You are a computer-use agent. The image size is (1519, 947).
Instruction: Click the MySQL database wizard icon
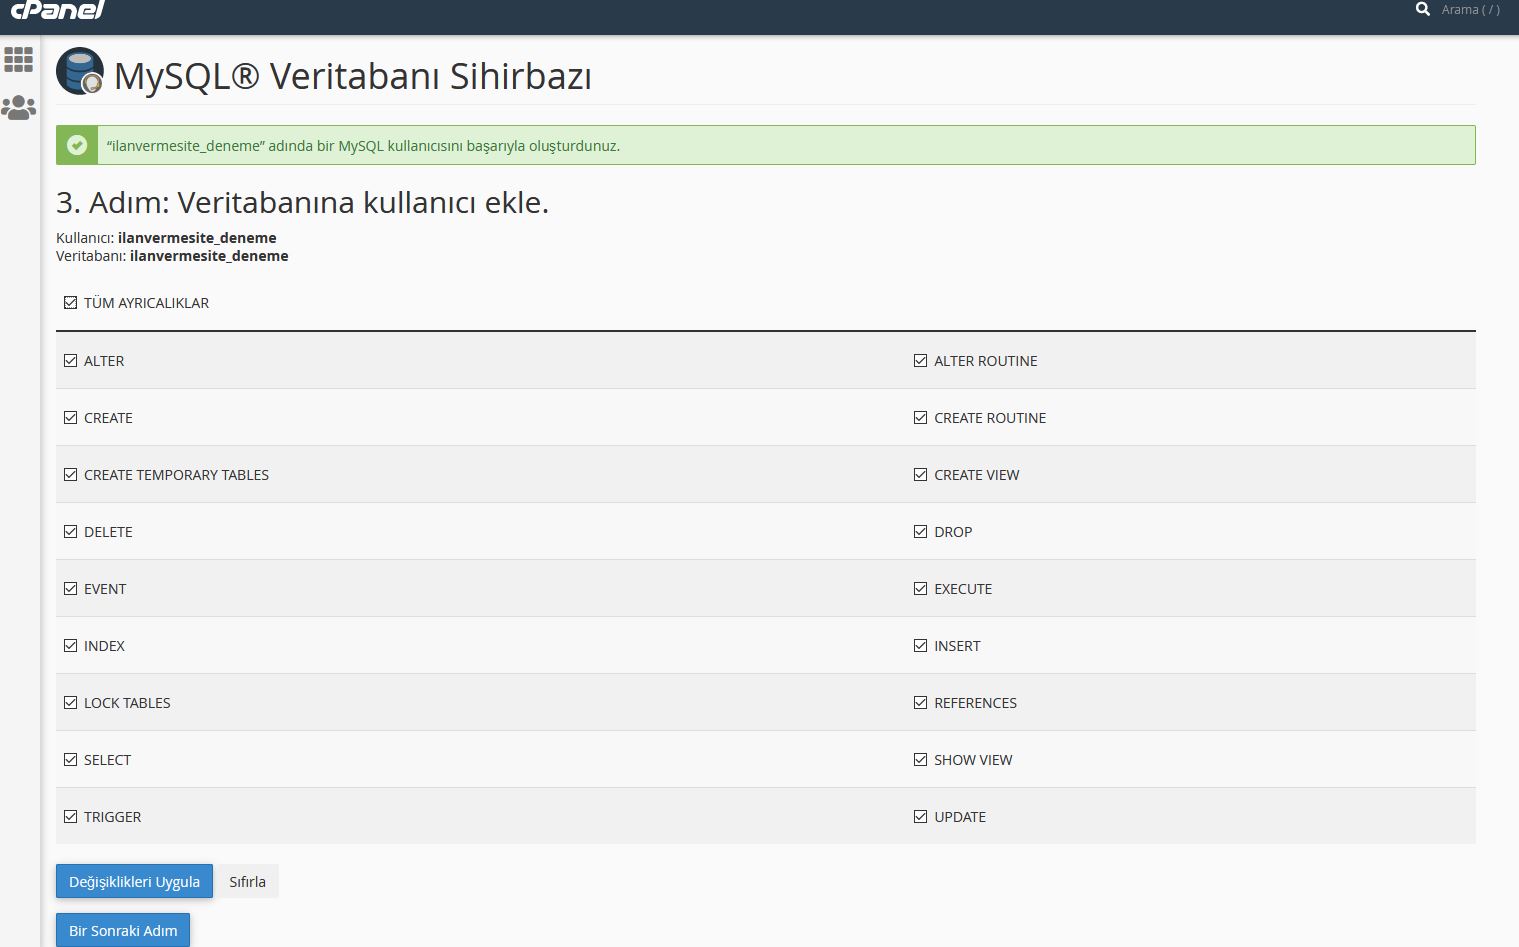coord(80,72)
